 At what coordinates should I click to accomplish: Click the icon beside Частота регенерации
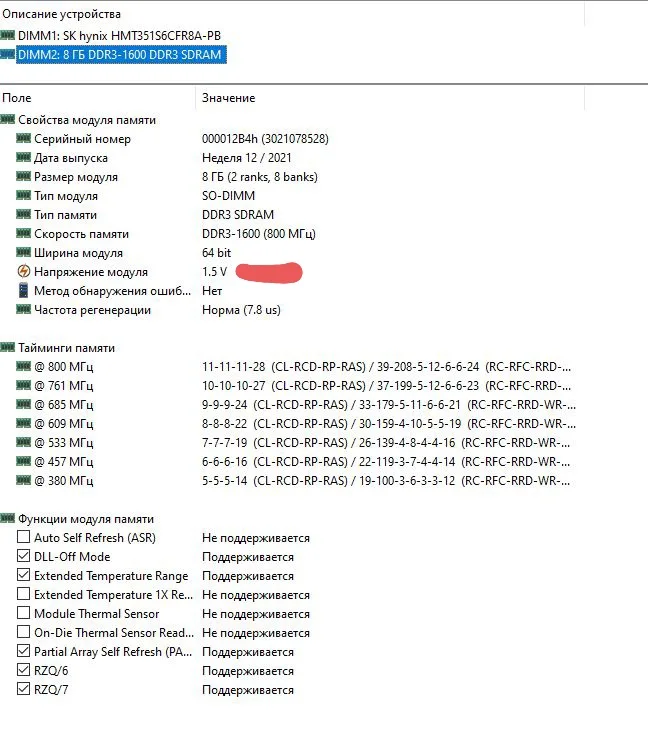point(23,309)
